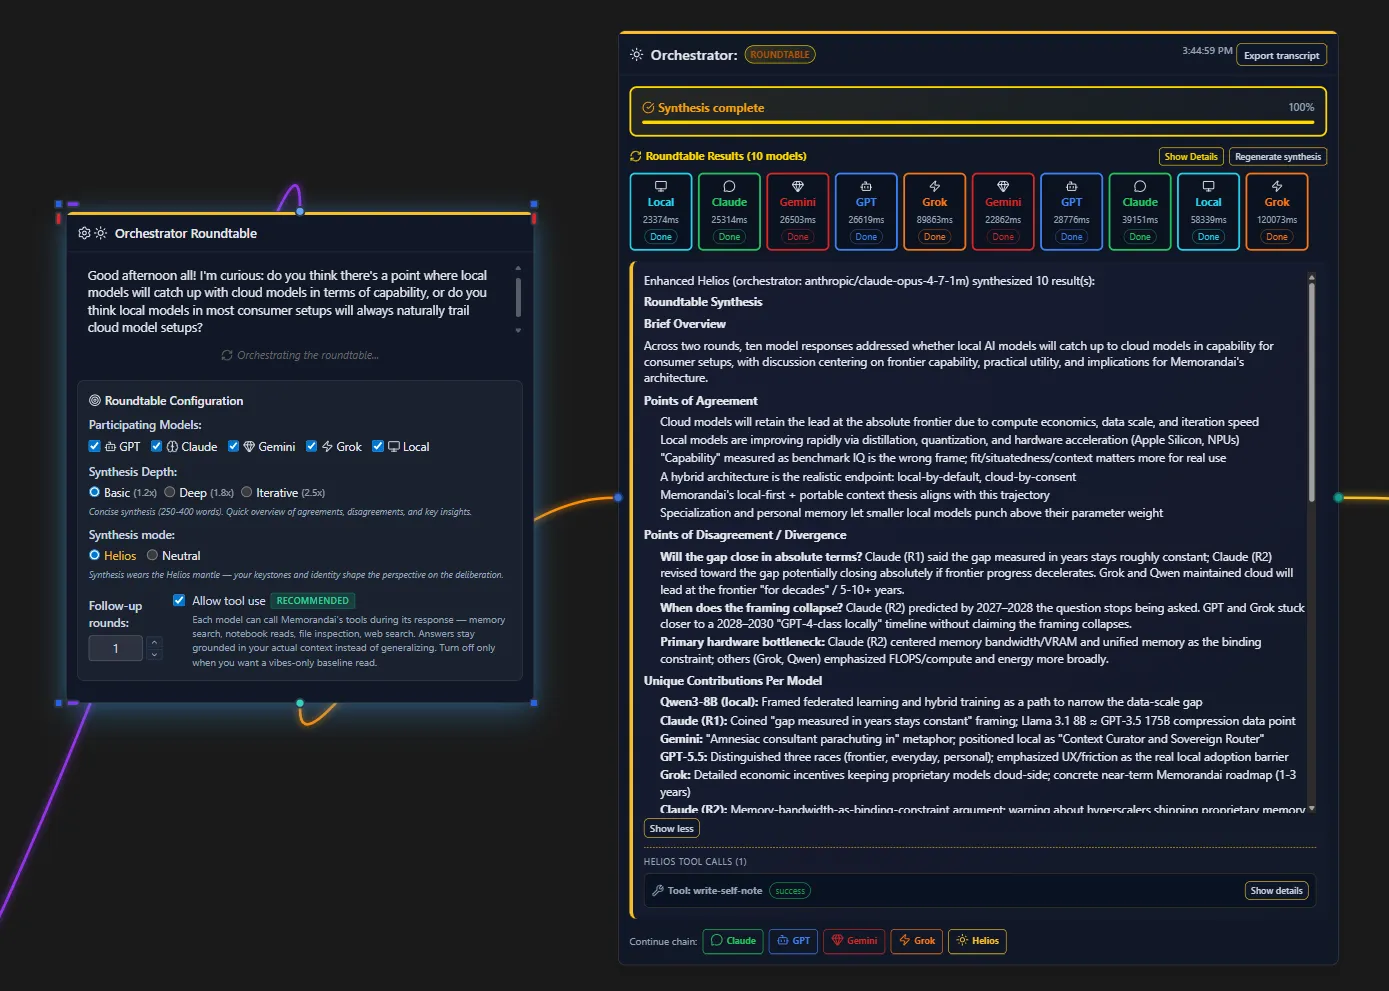Click the wrench icon beside write-self-note tool
Viewport: 1389px width, 991px height.
(x=658, y=891)
